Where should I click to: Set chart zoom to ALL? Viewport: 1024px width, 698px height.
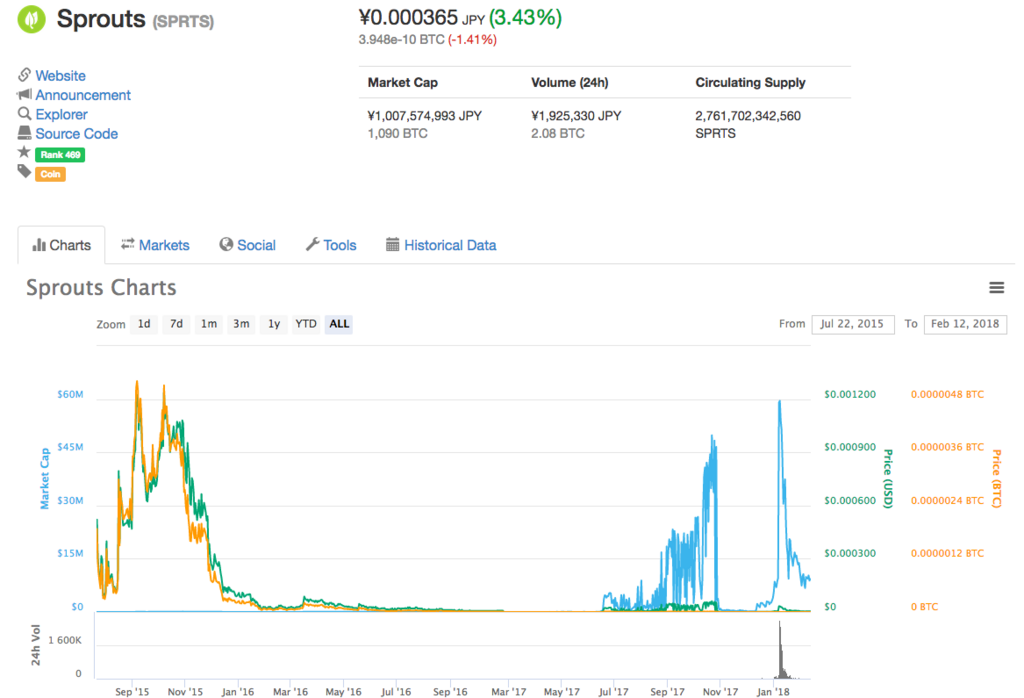[339, 324]
